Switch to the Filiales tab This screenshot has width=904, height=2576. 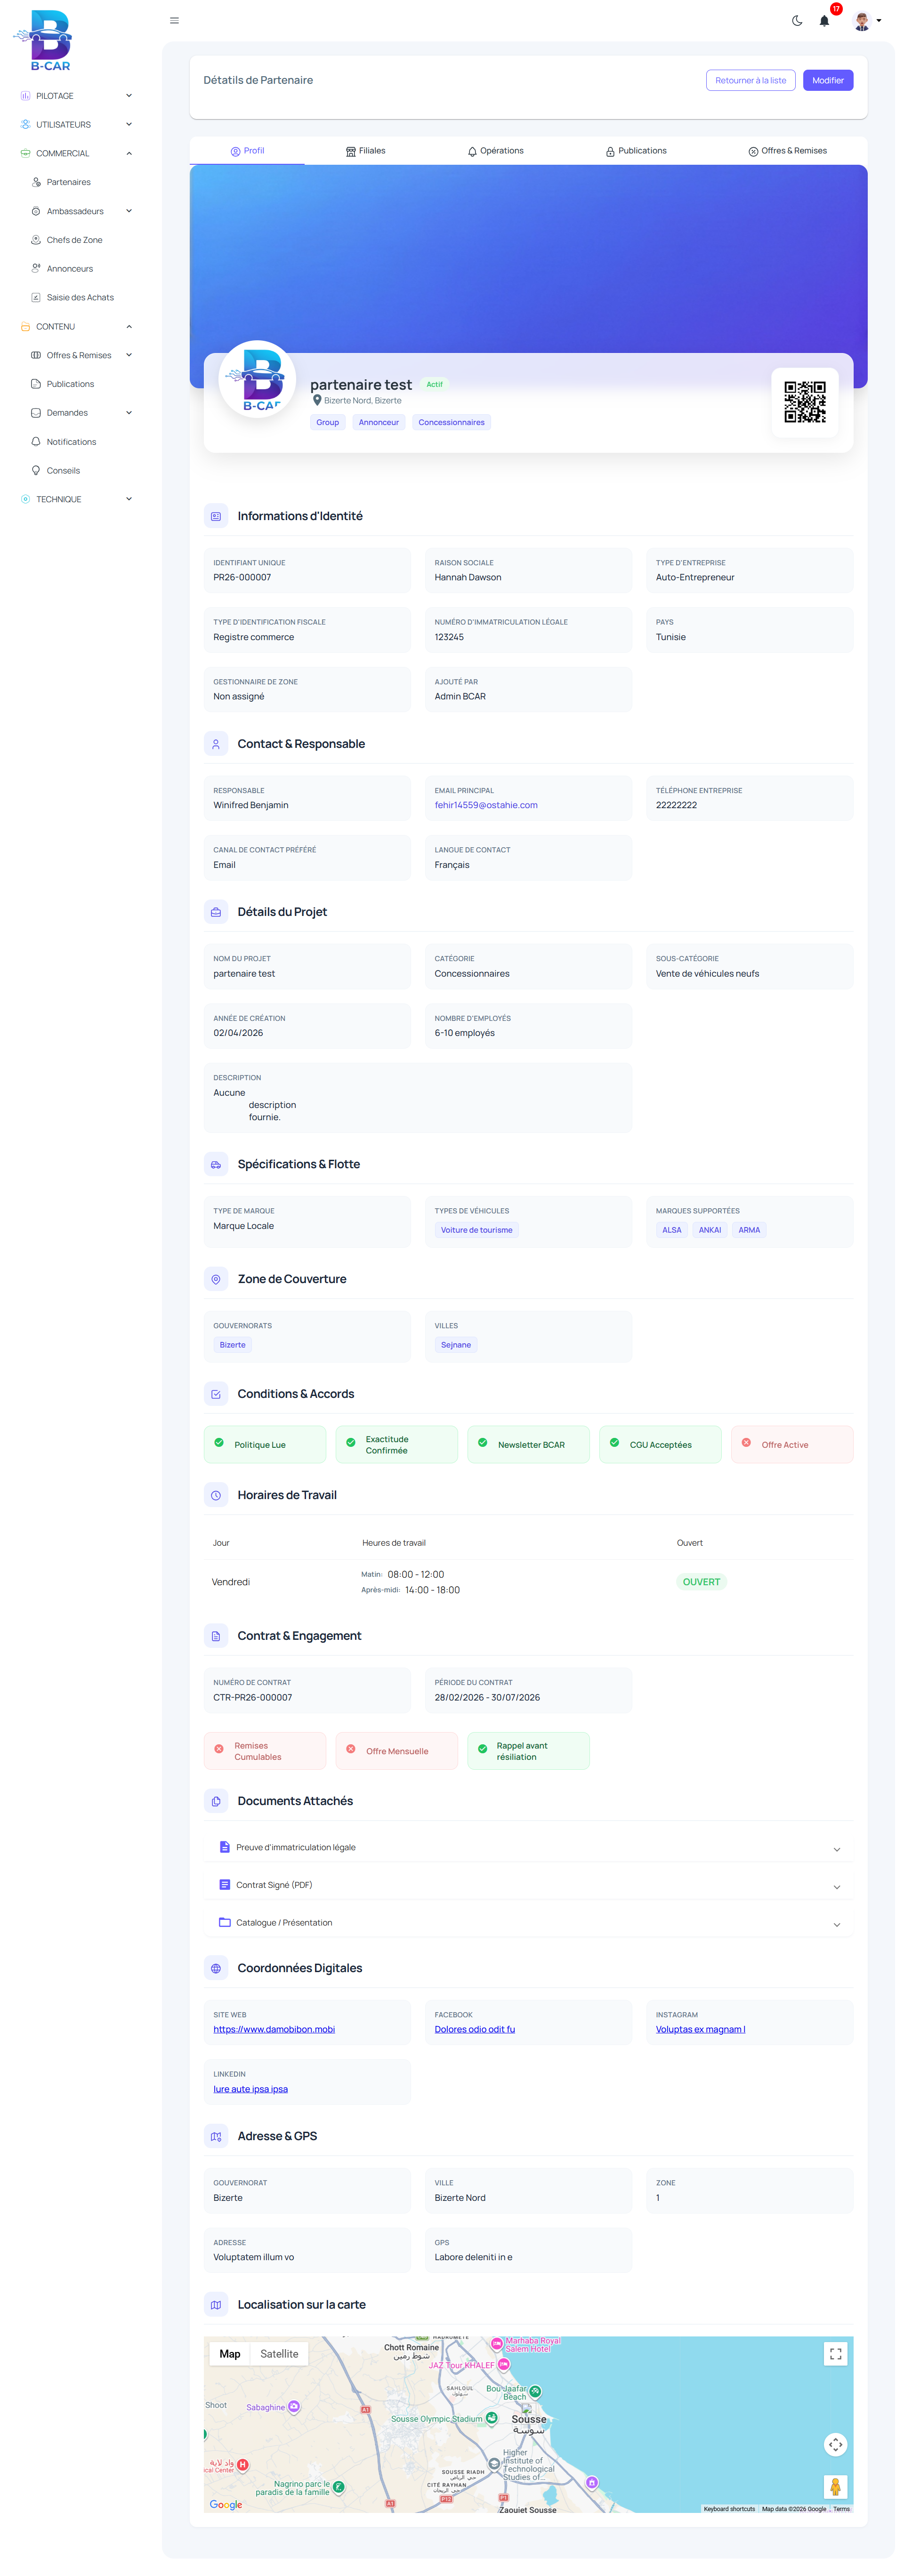pyautogui.click(x=365, y=151)
